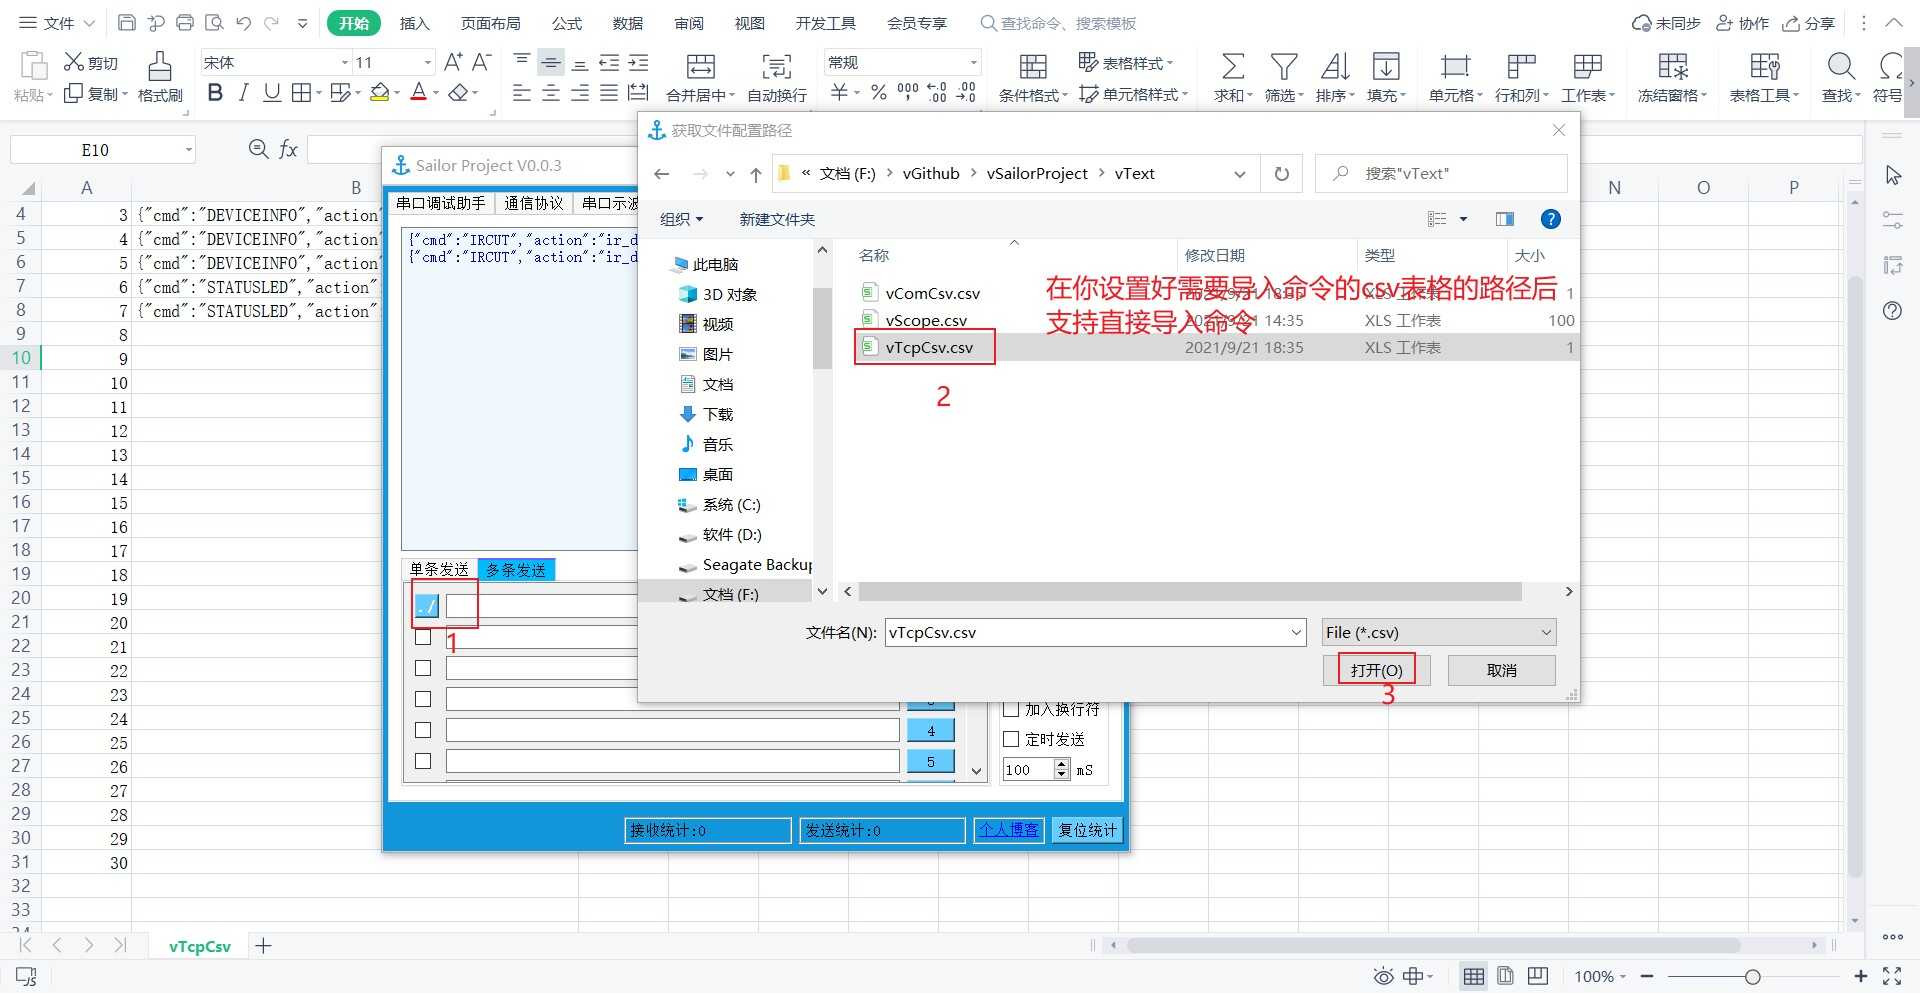Click the zoom slider handle in status bar

(x=1752, y=977)
